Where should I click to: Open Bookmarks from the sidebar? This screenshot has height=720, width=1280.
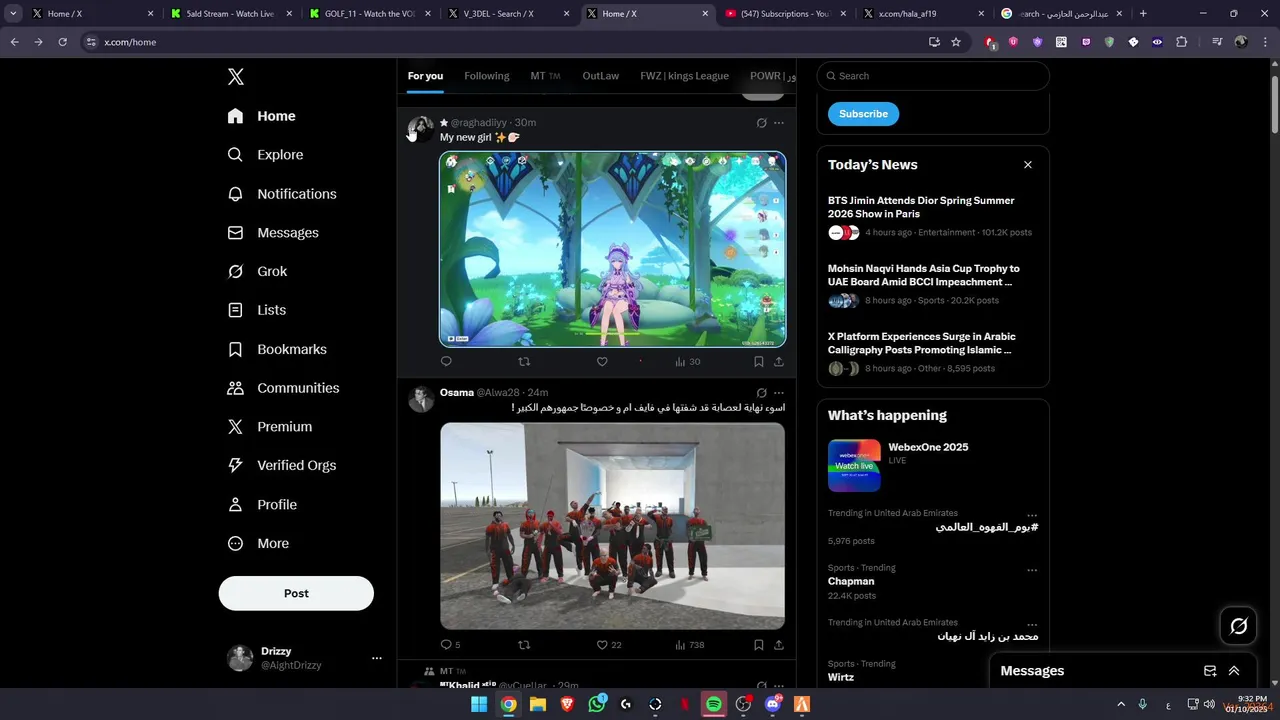[x=277, y=349]
